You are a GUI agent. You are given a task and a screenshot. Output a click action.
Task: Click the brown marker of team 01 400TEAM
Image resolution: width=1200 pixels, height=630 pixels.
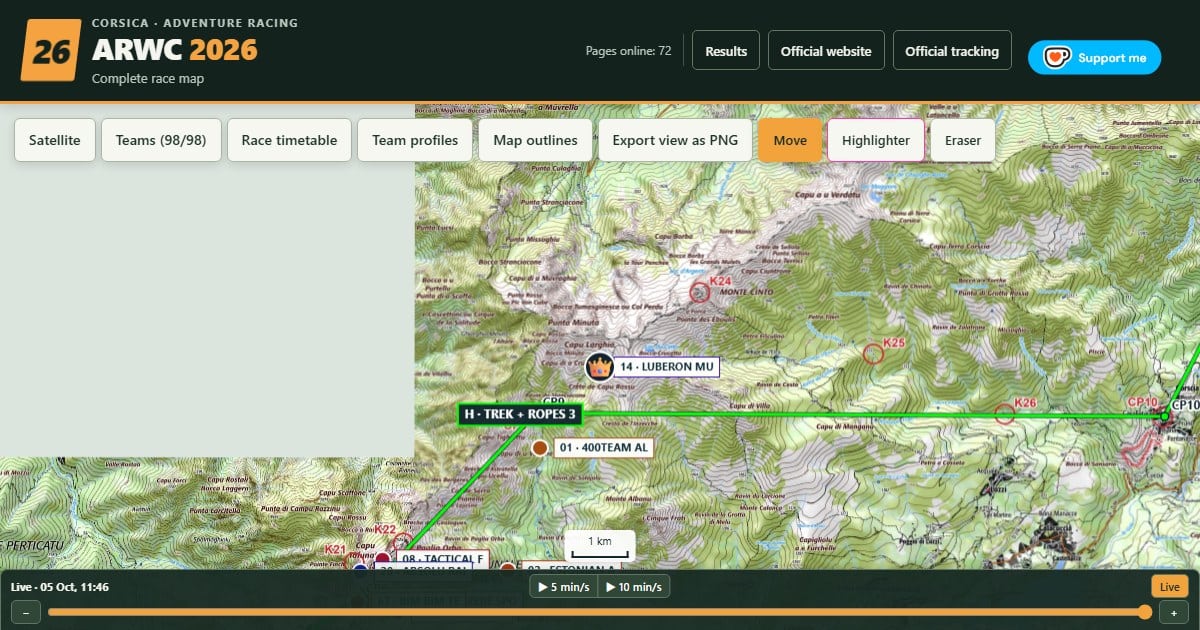(540, 447)
